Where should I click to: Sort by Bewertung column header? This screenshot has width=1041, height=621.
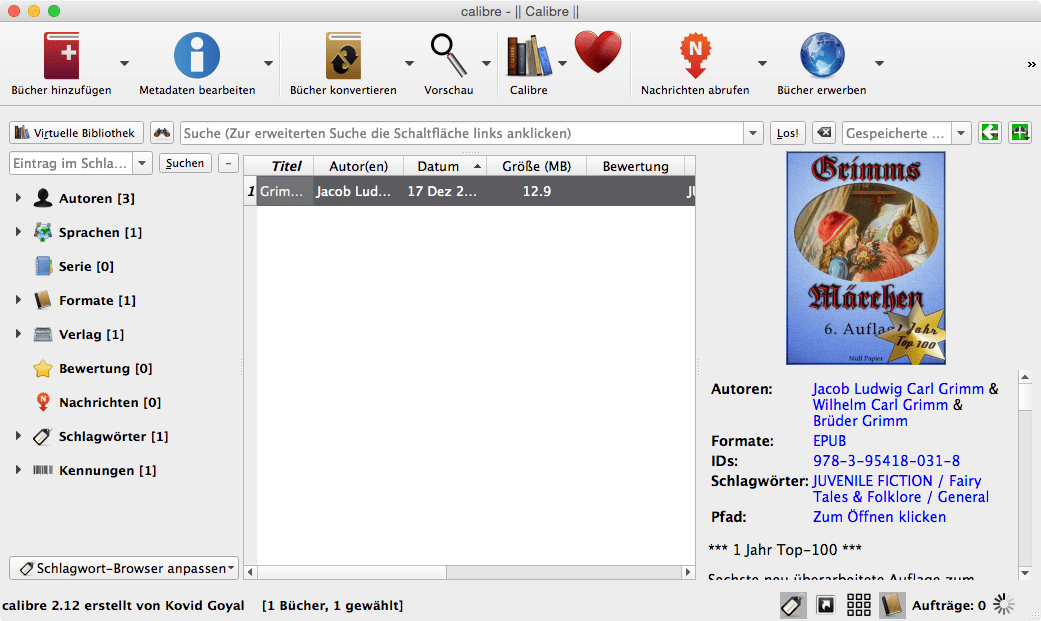635,166
